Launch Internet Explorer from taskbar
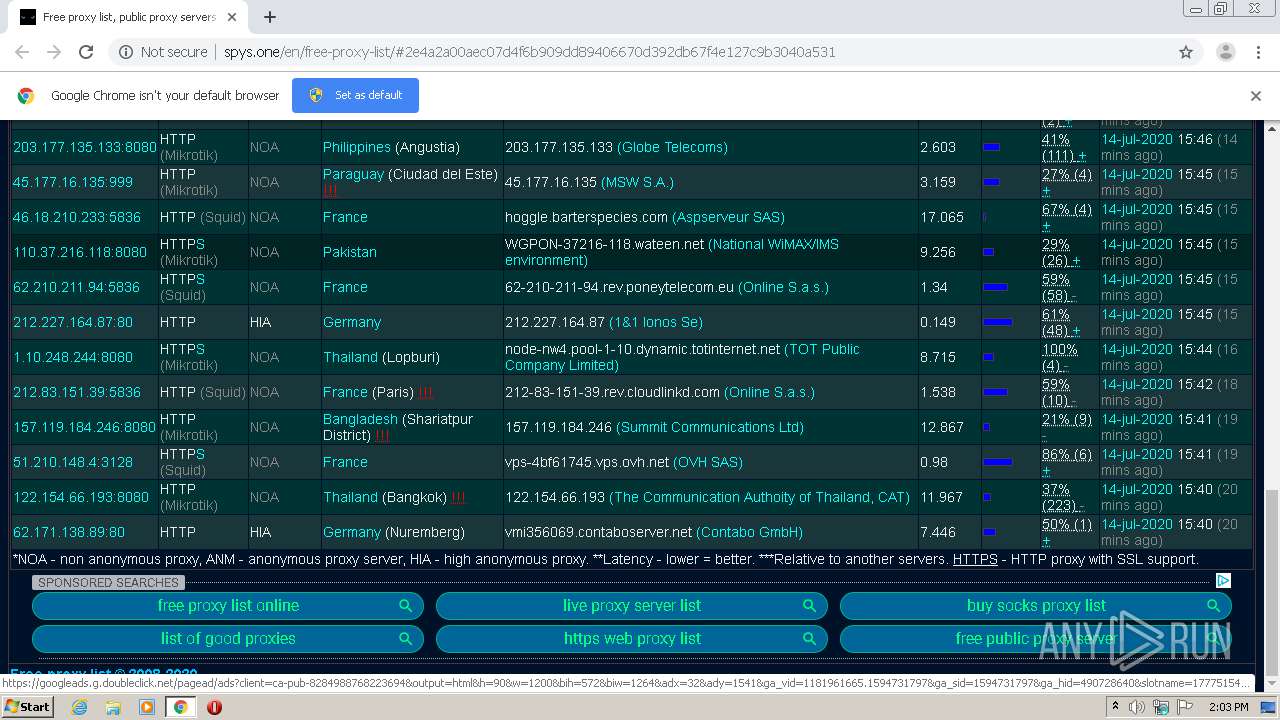This screenshot has height=720, width=1280. pyautogui.click(x=79, y=707)
